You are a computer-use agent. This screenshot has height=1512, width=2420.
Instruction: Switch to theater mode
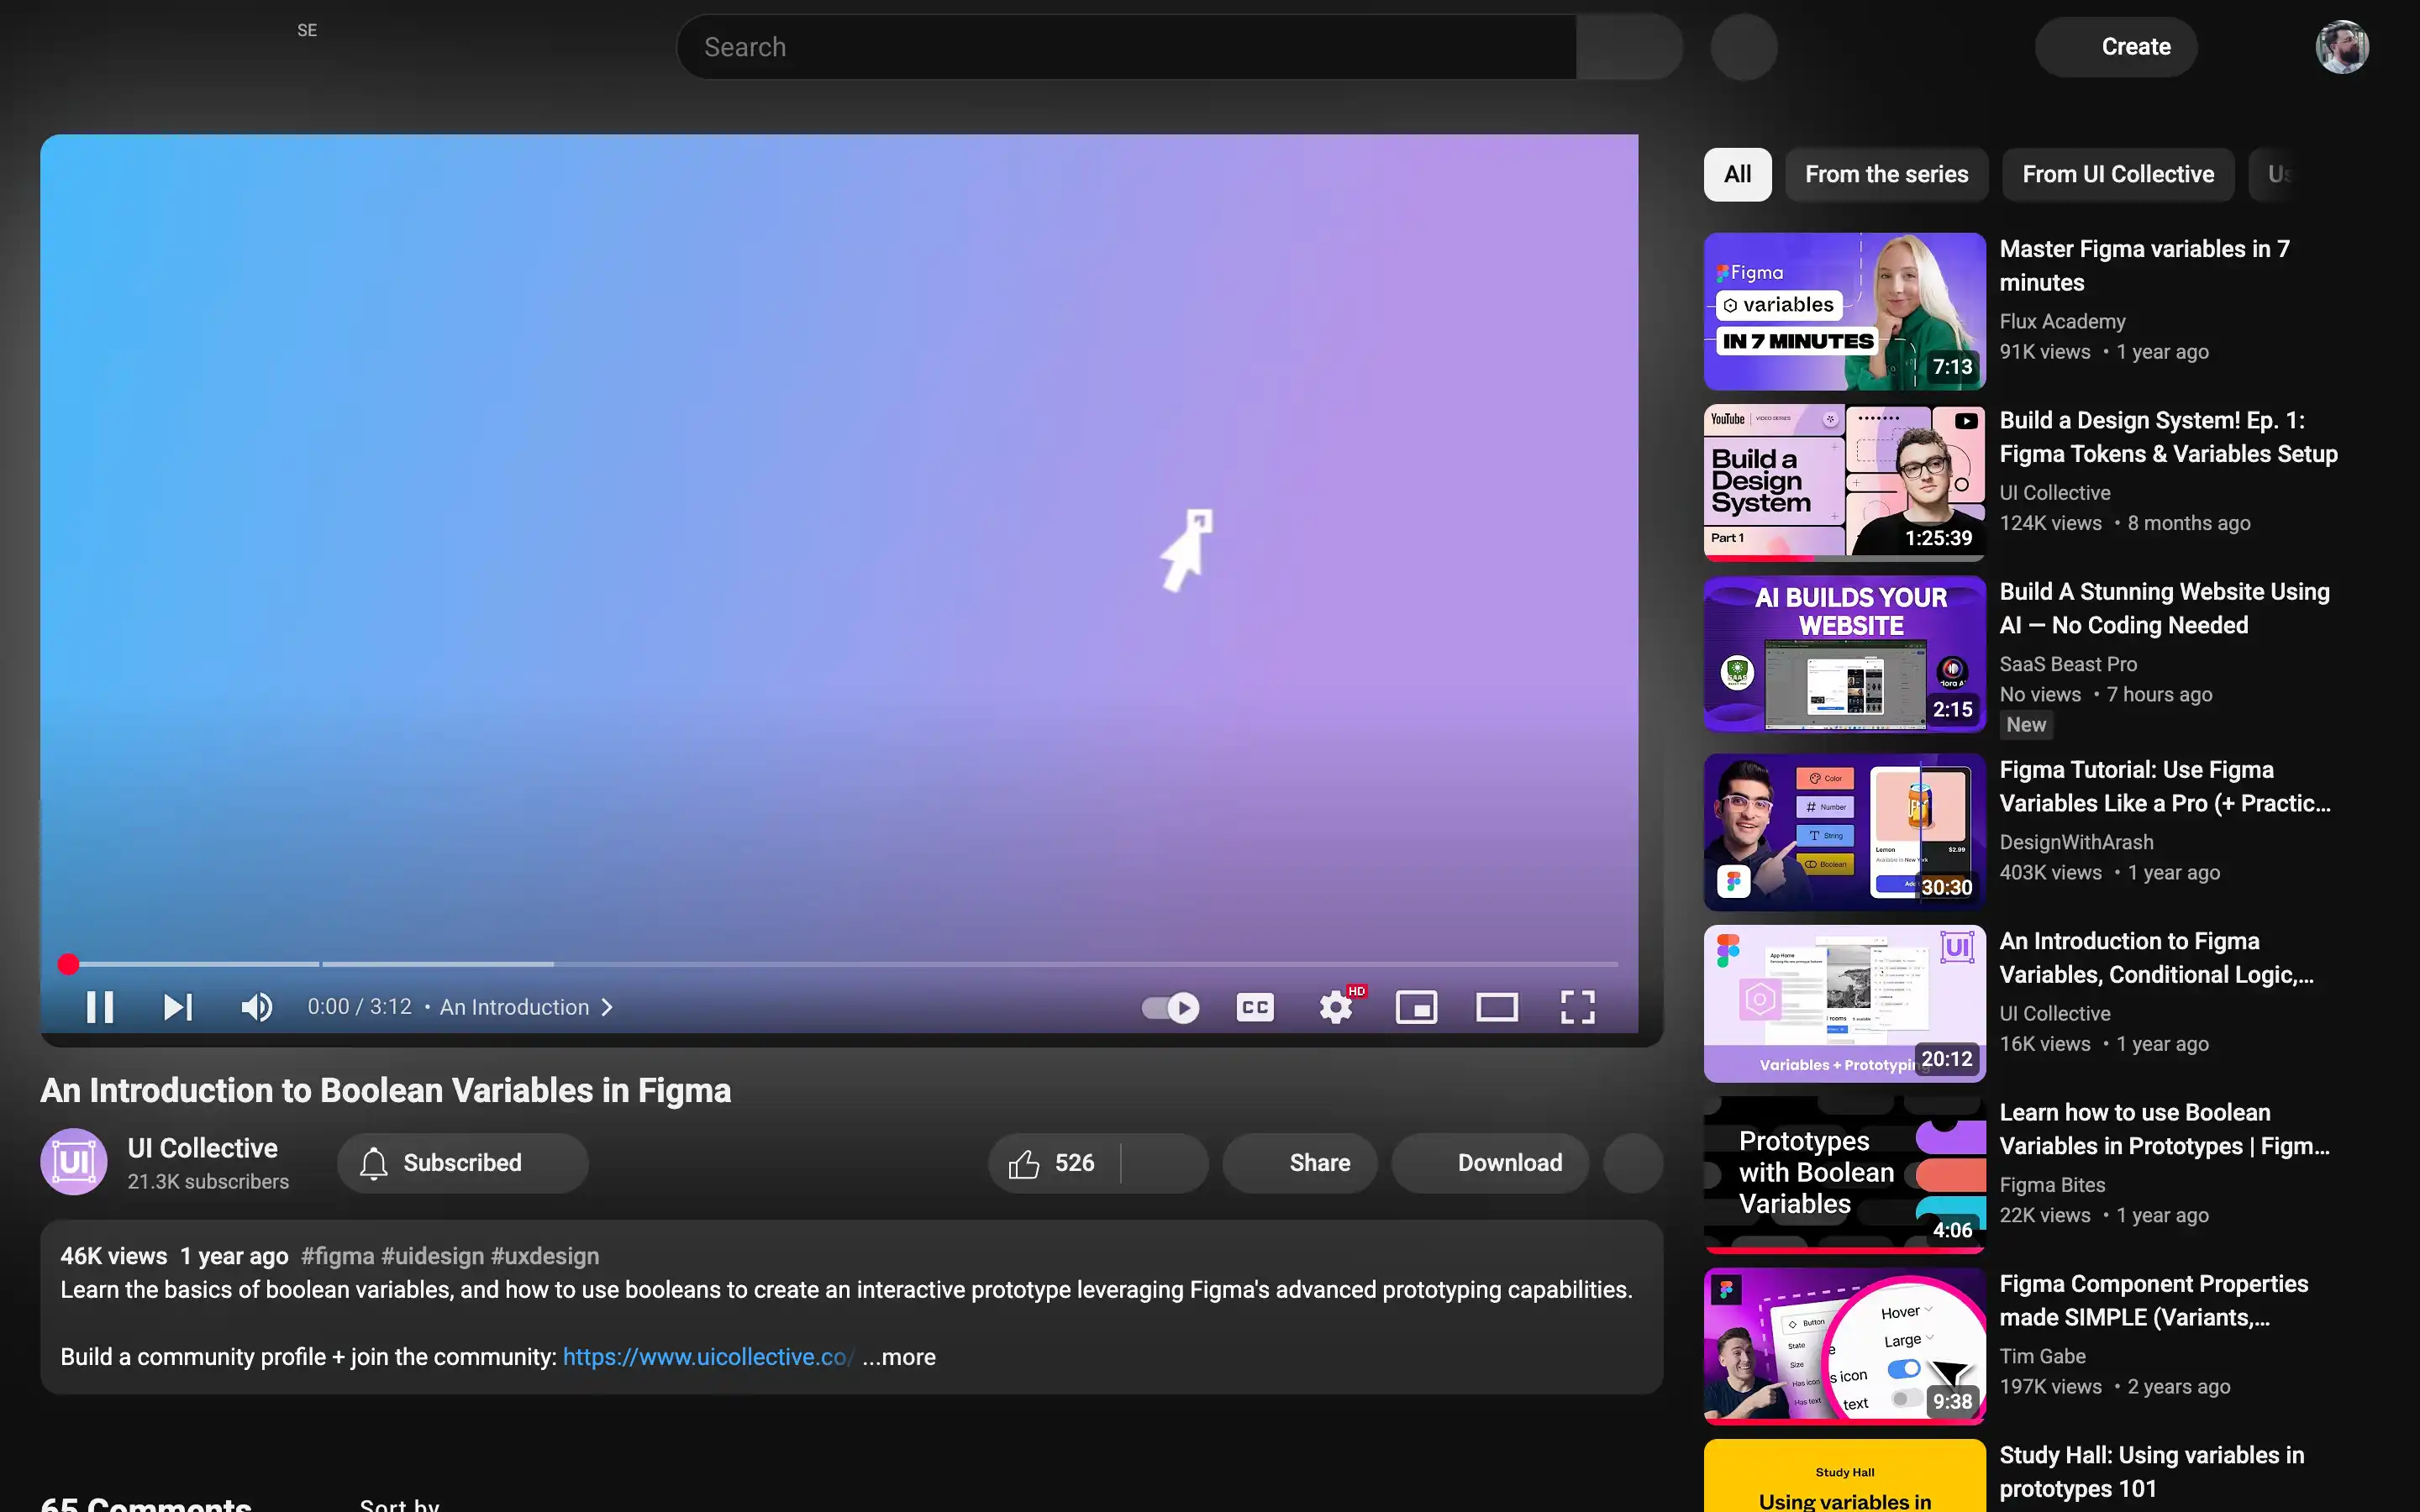coord(1497,1007)
